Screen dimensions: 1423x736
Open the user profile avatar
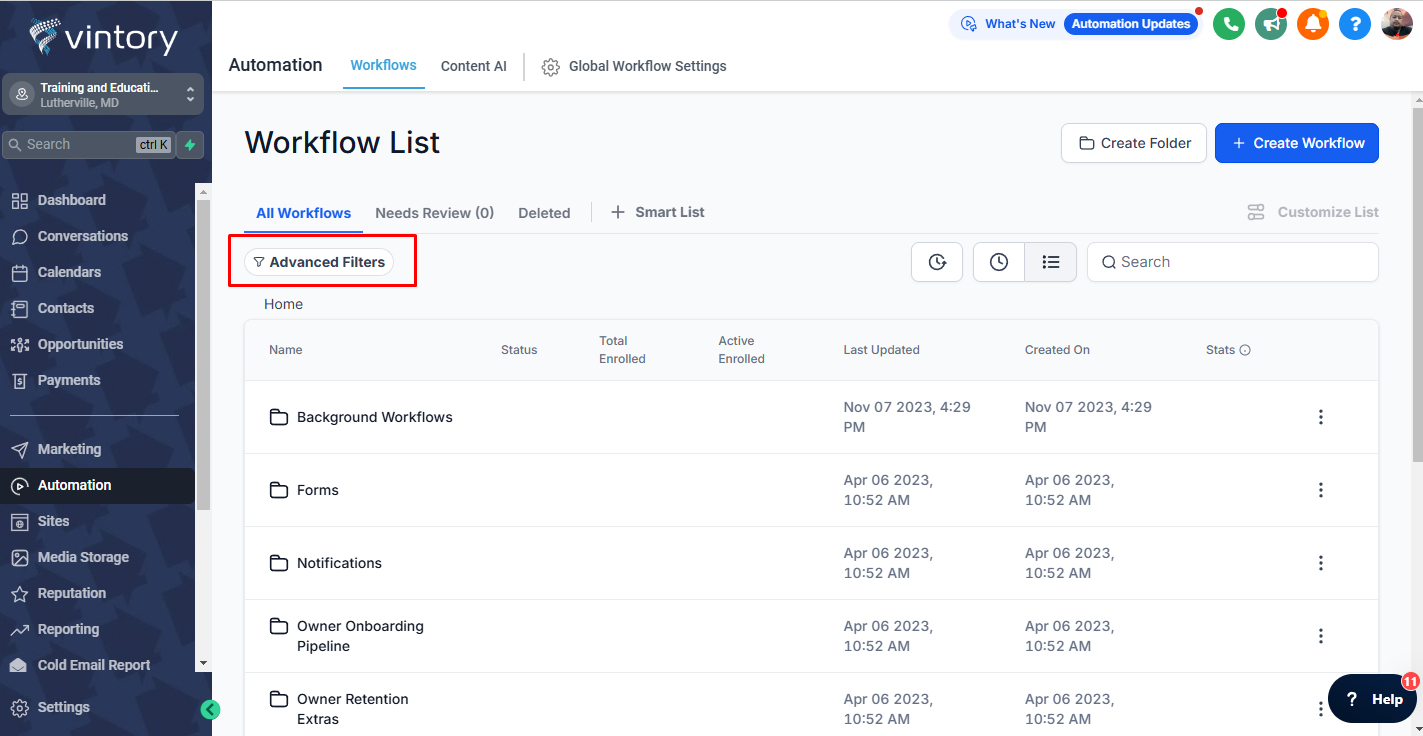(1397, 24)
